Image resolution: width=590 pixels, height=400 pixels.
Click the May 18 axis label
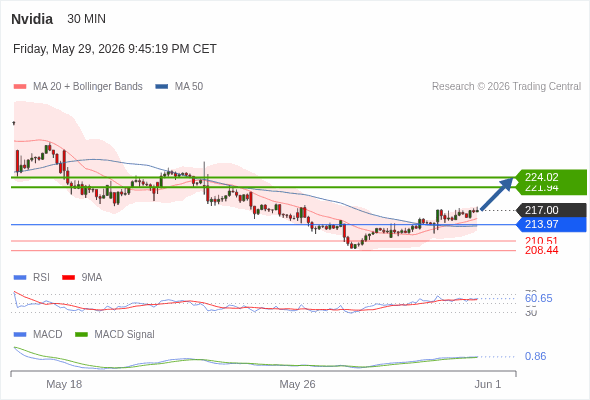point(64,384)
